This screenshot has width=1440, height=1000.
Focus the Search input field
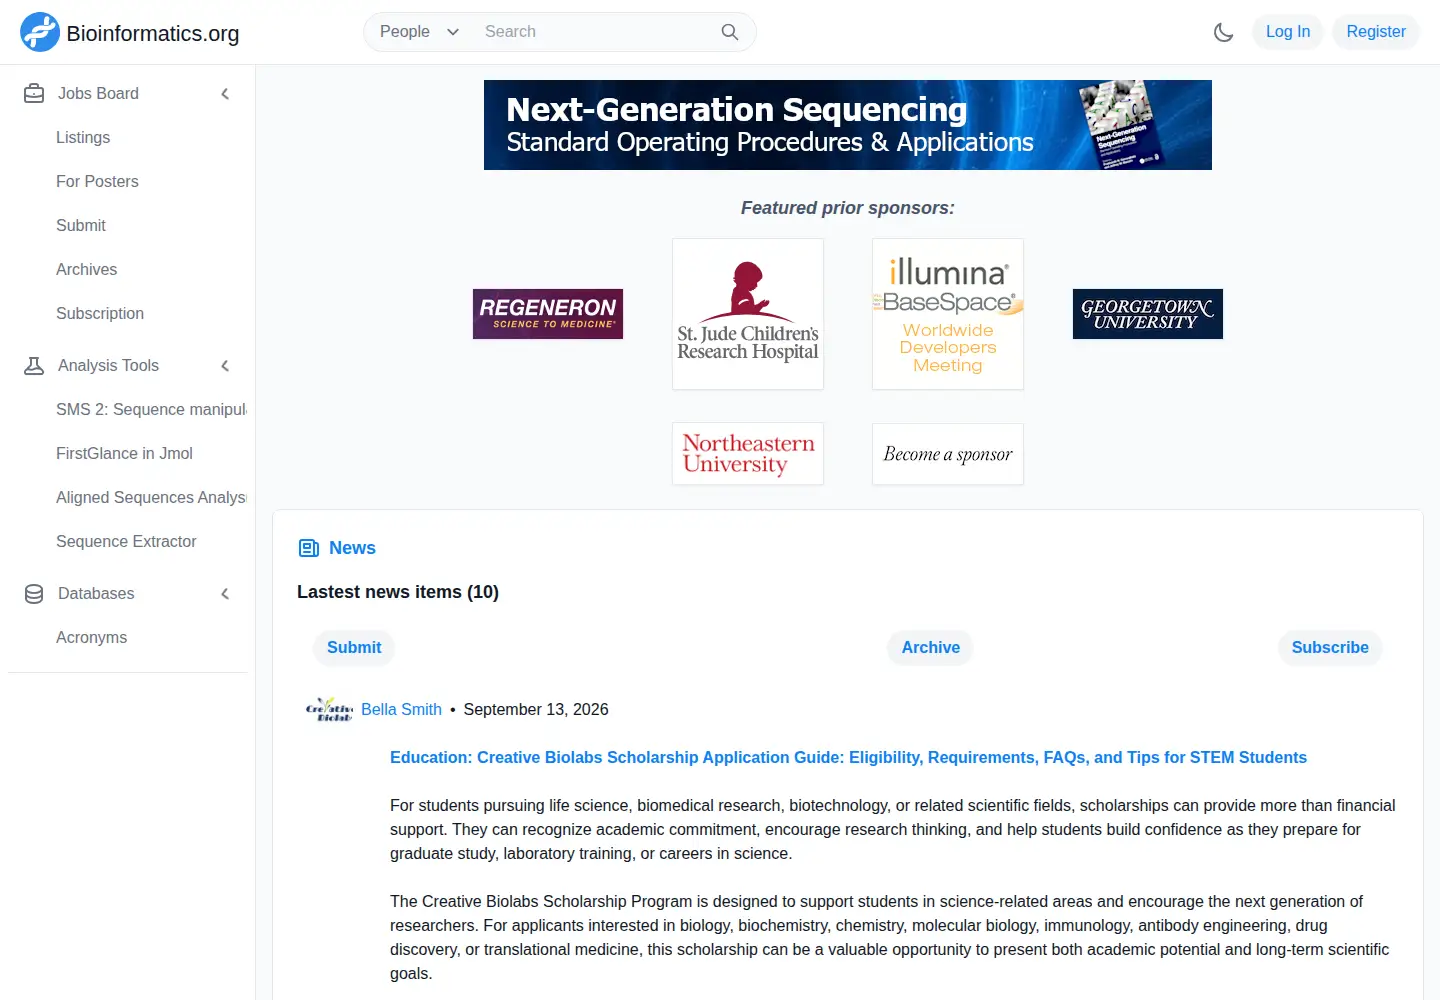(595, 32)
